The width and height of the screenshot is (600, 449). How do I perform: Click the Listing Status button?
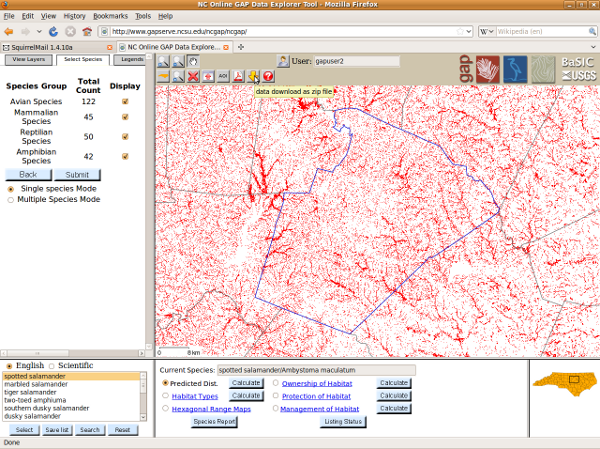[x=343, y=422]
